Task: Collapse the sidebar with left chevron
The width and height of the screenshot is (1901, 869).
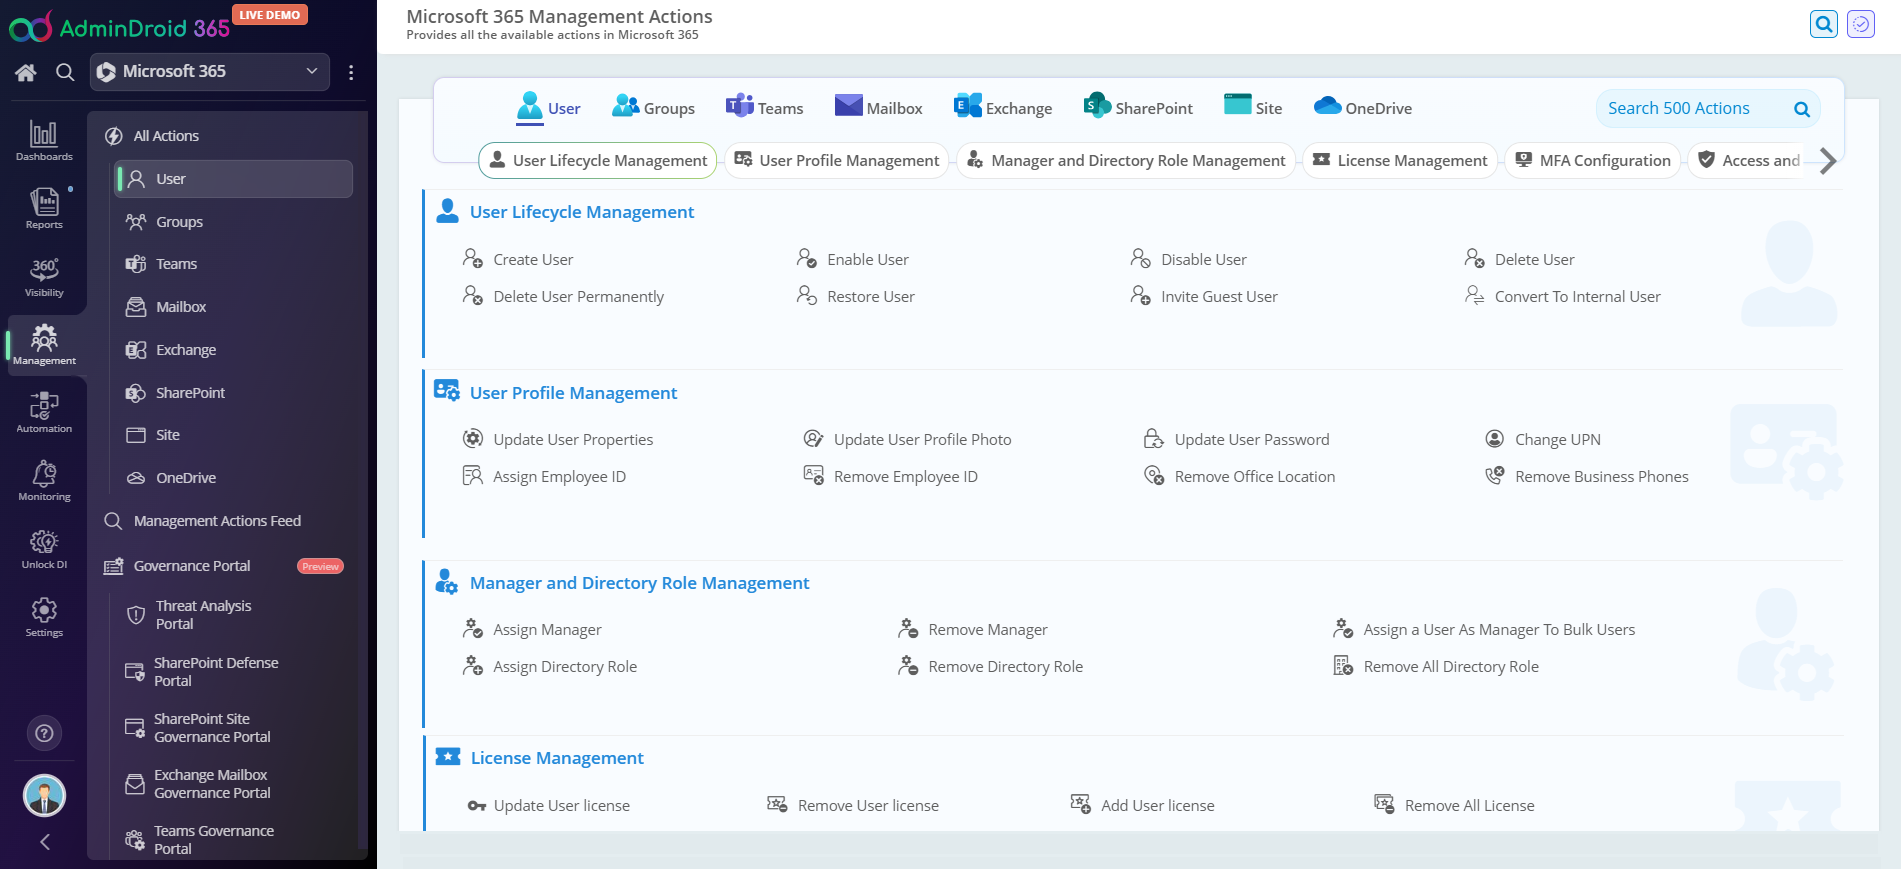Action: point(44,842)
